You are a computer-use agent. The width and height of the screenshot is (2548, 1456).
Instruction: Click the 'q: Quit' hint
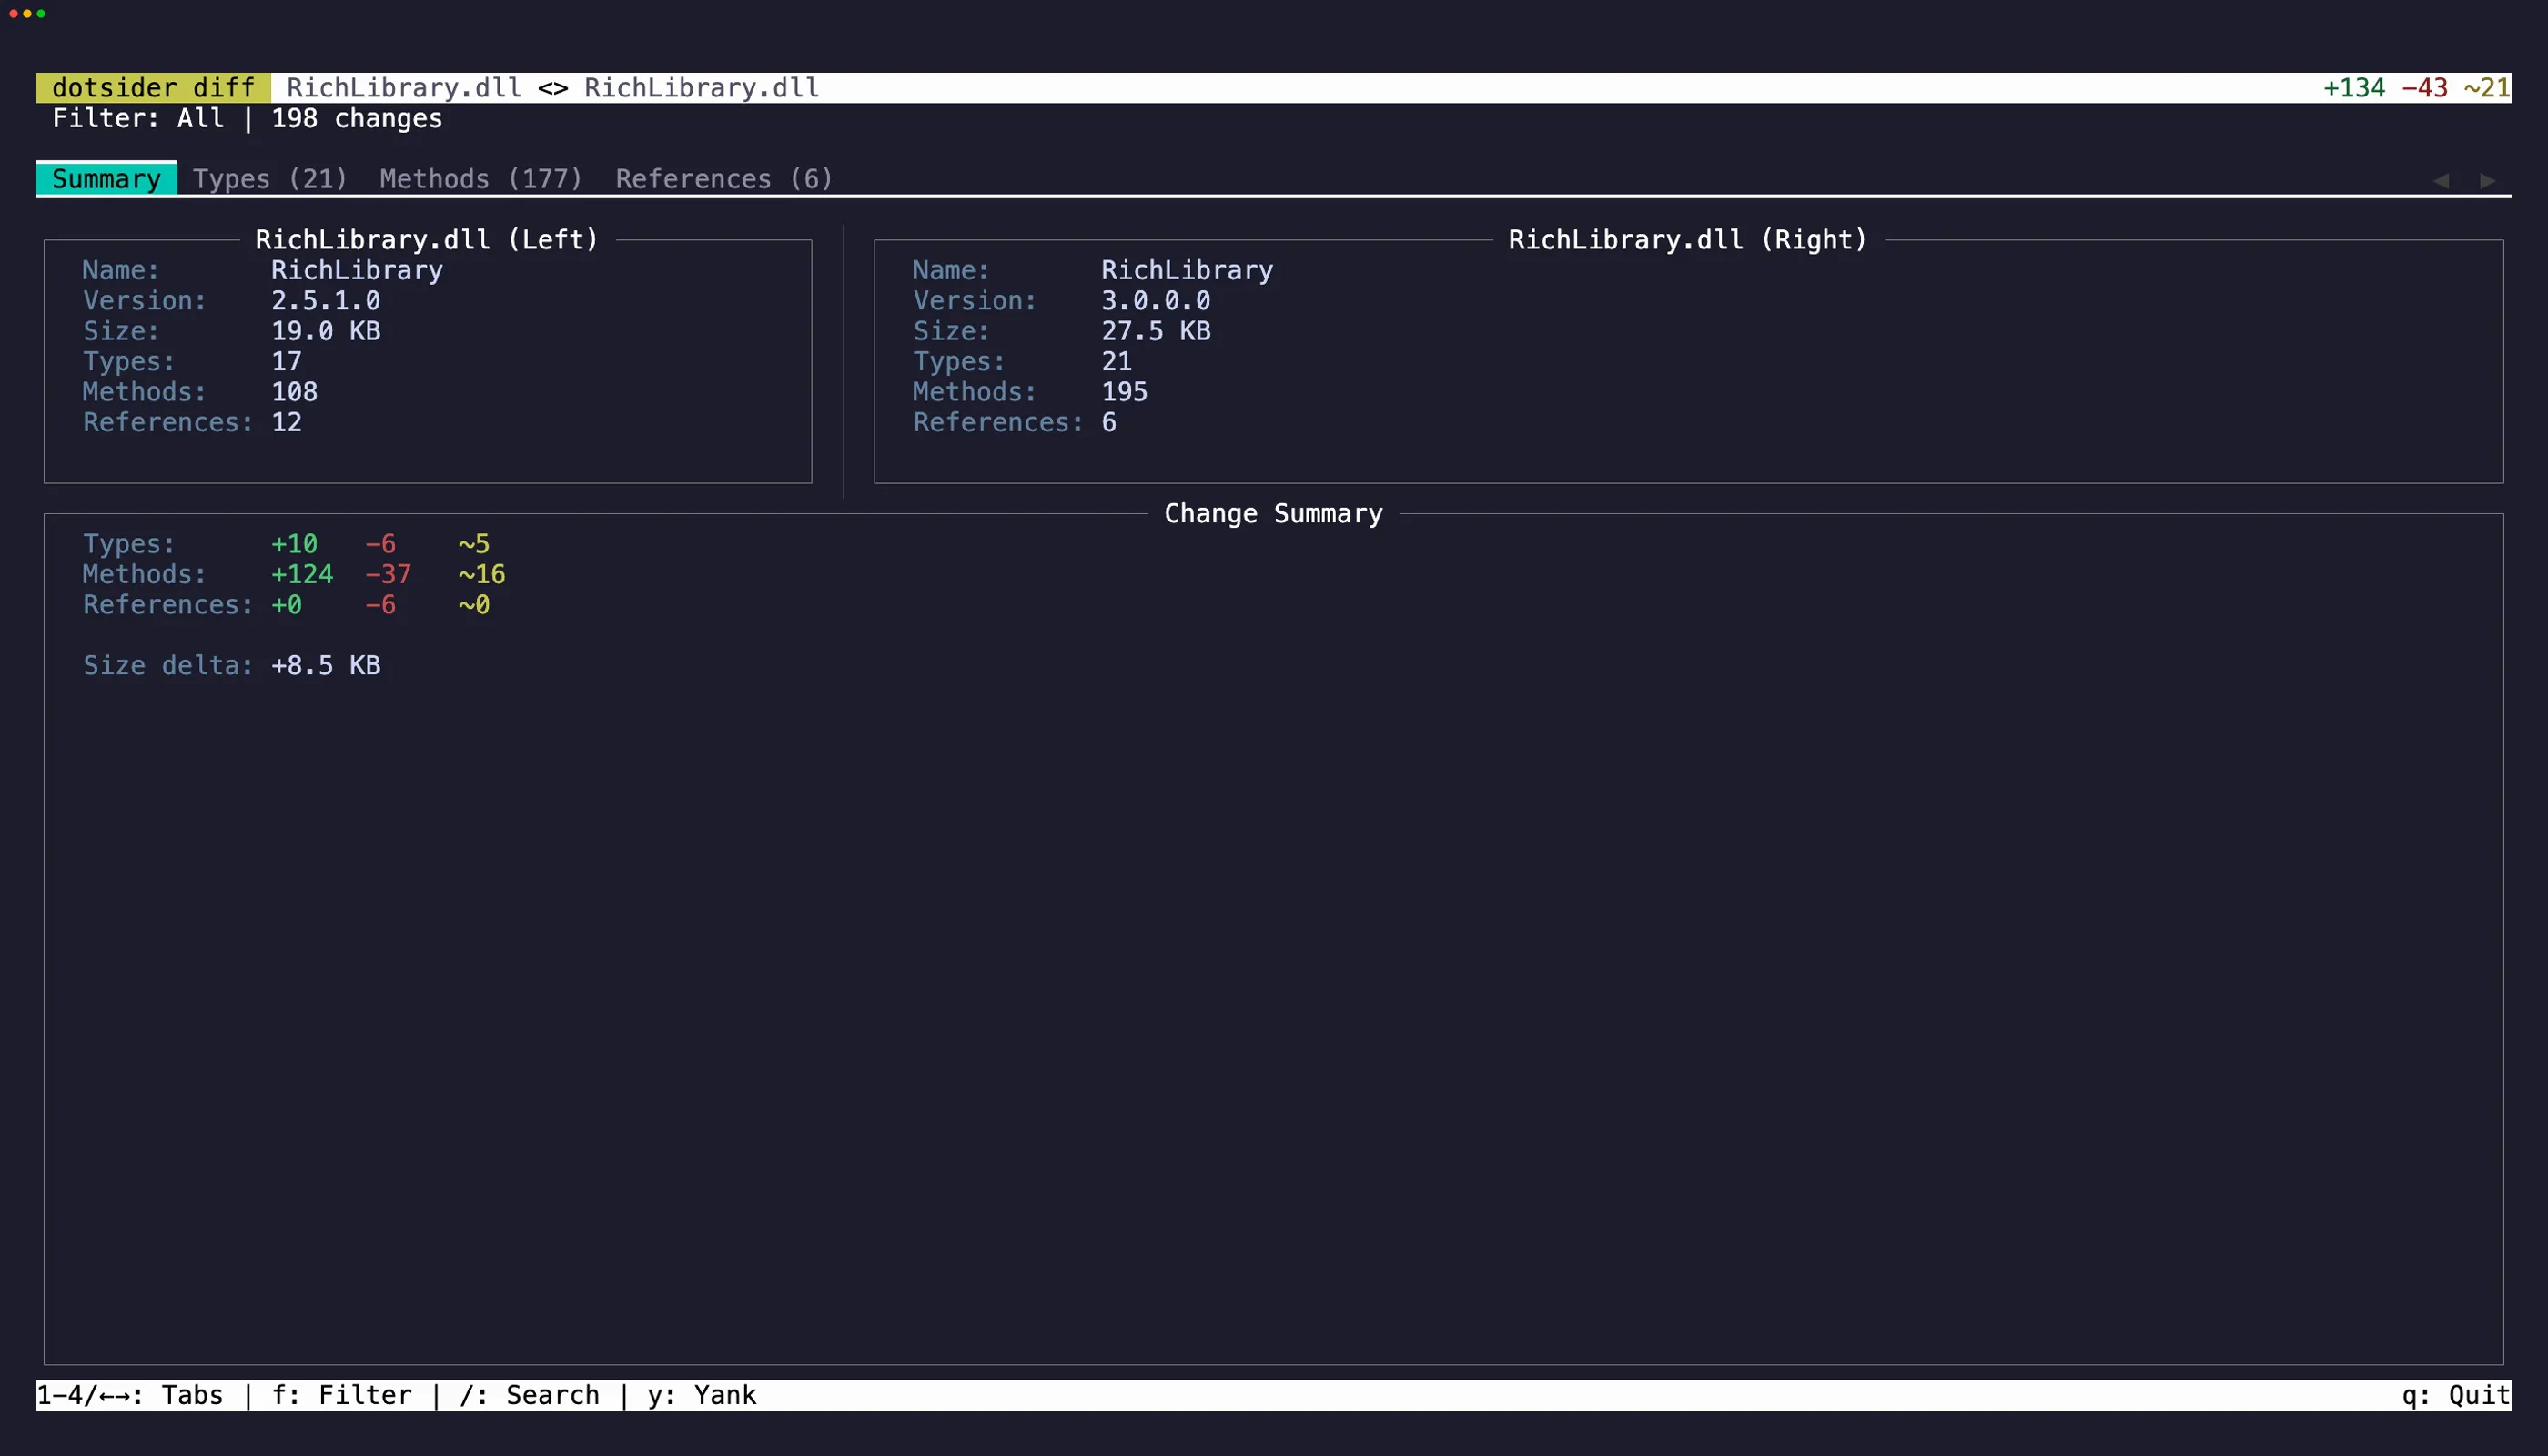2456,1395
